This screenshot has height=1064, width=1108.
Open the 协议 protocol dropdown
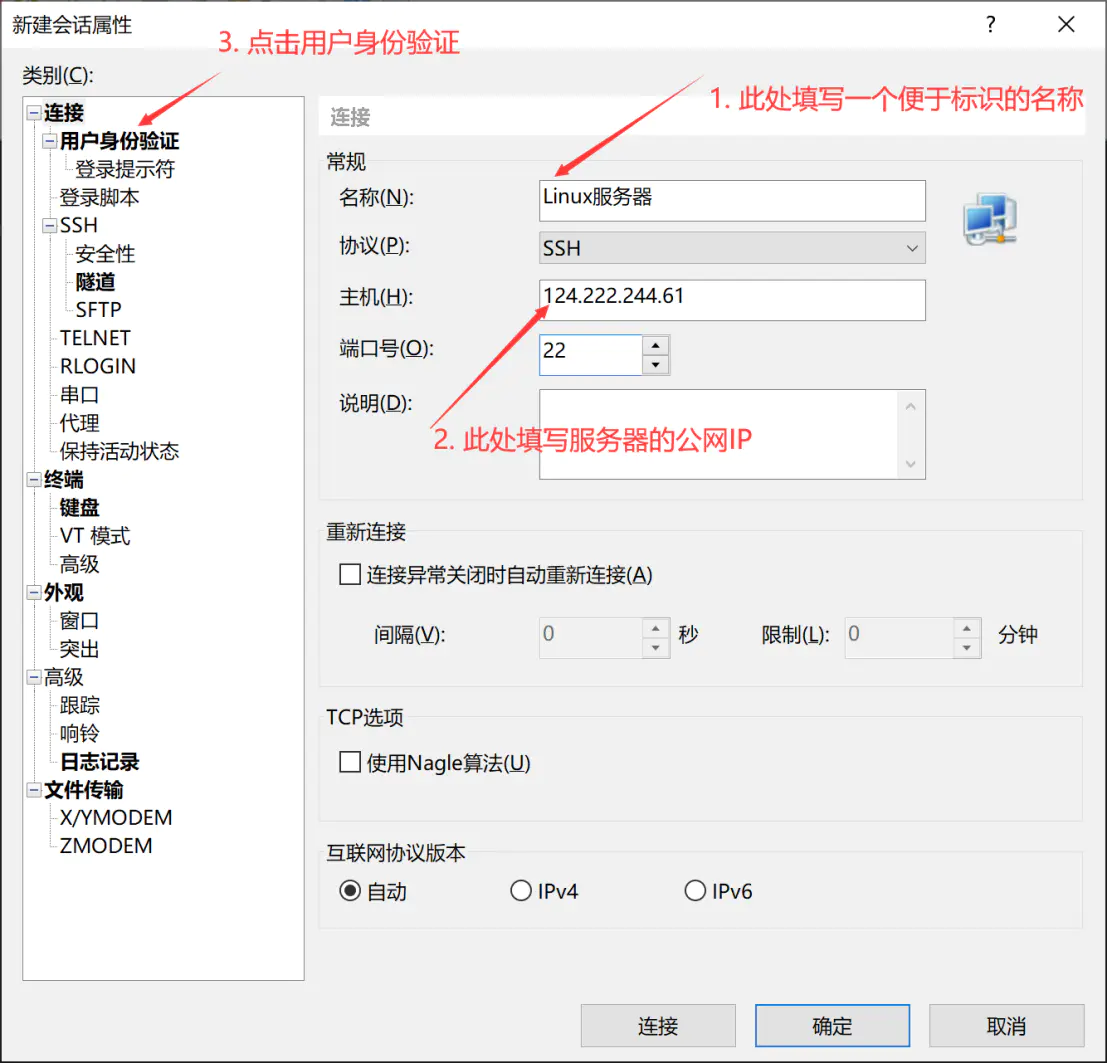click(x=911, y=248)
